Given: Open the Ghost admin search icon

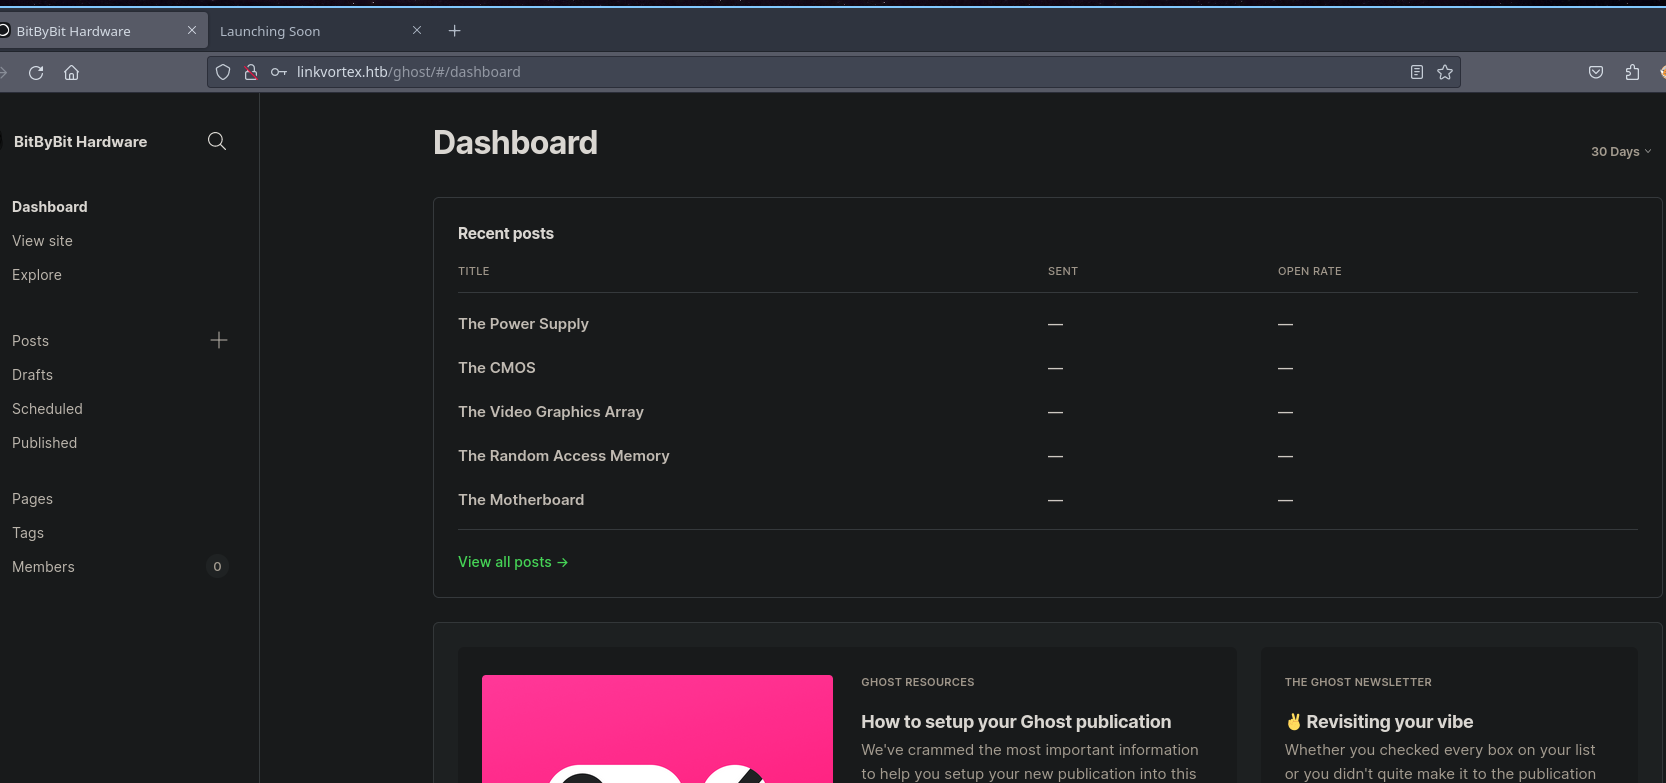Looking at the screenshot, I should (217, 141).
